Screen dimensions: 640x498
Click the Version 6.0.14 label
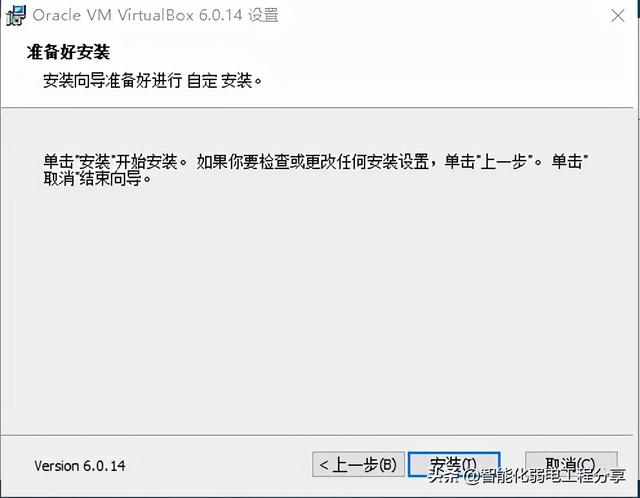[x=80, y=466]
